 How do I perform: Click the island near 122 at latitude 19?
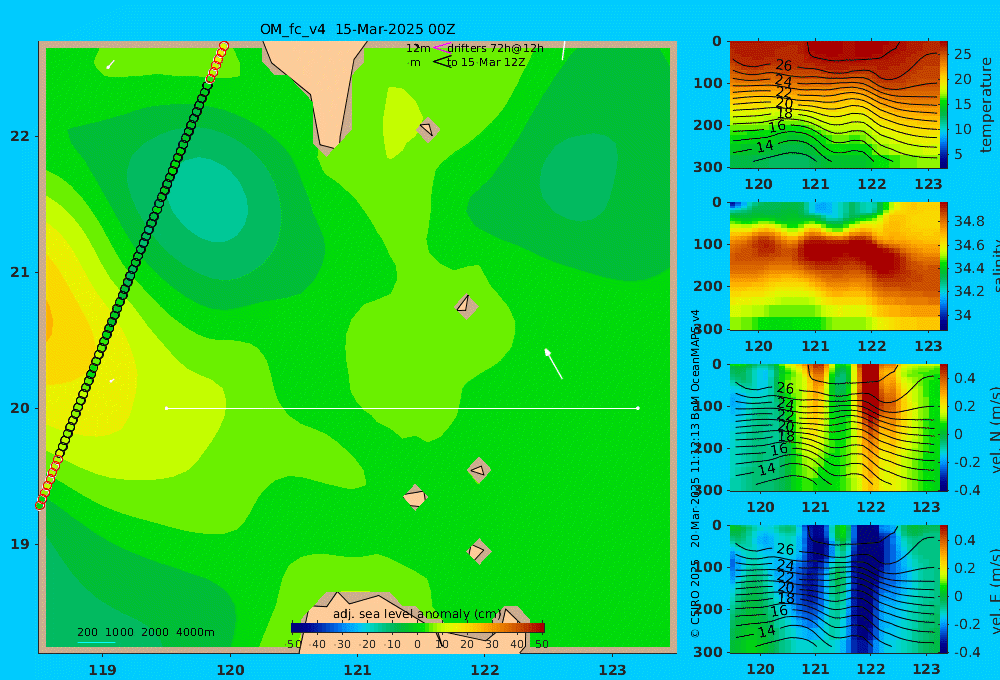[x=478, y=551]
